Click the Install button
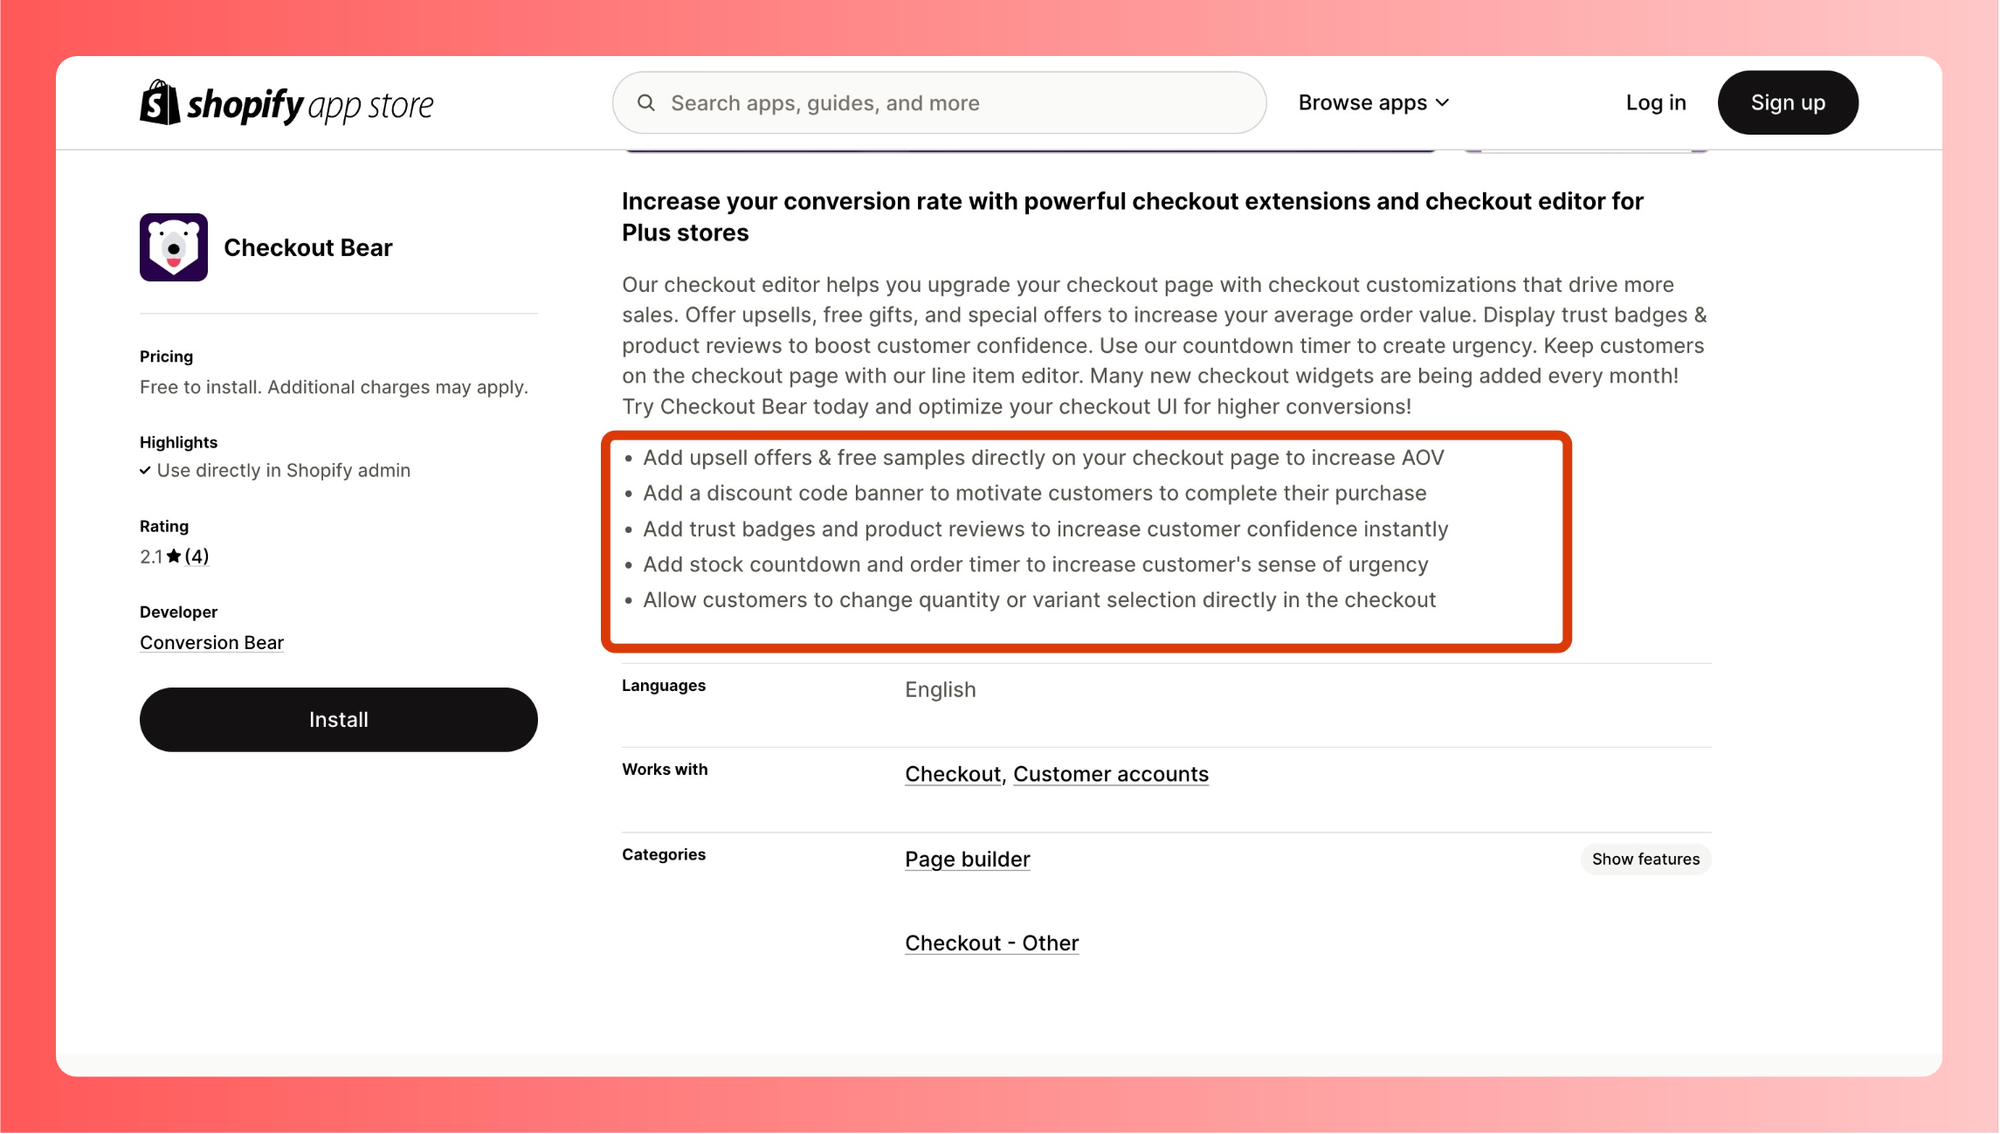The height and width of the screenshot is (1134, 2000). click(x=338, y=719)
